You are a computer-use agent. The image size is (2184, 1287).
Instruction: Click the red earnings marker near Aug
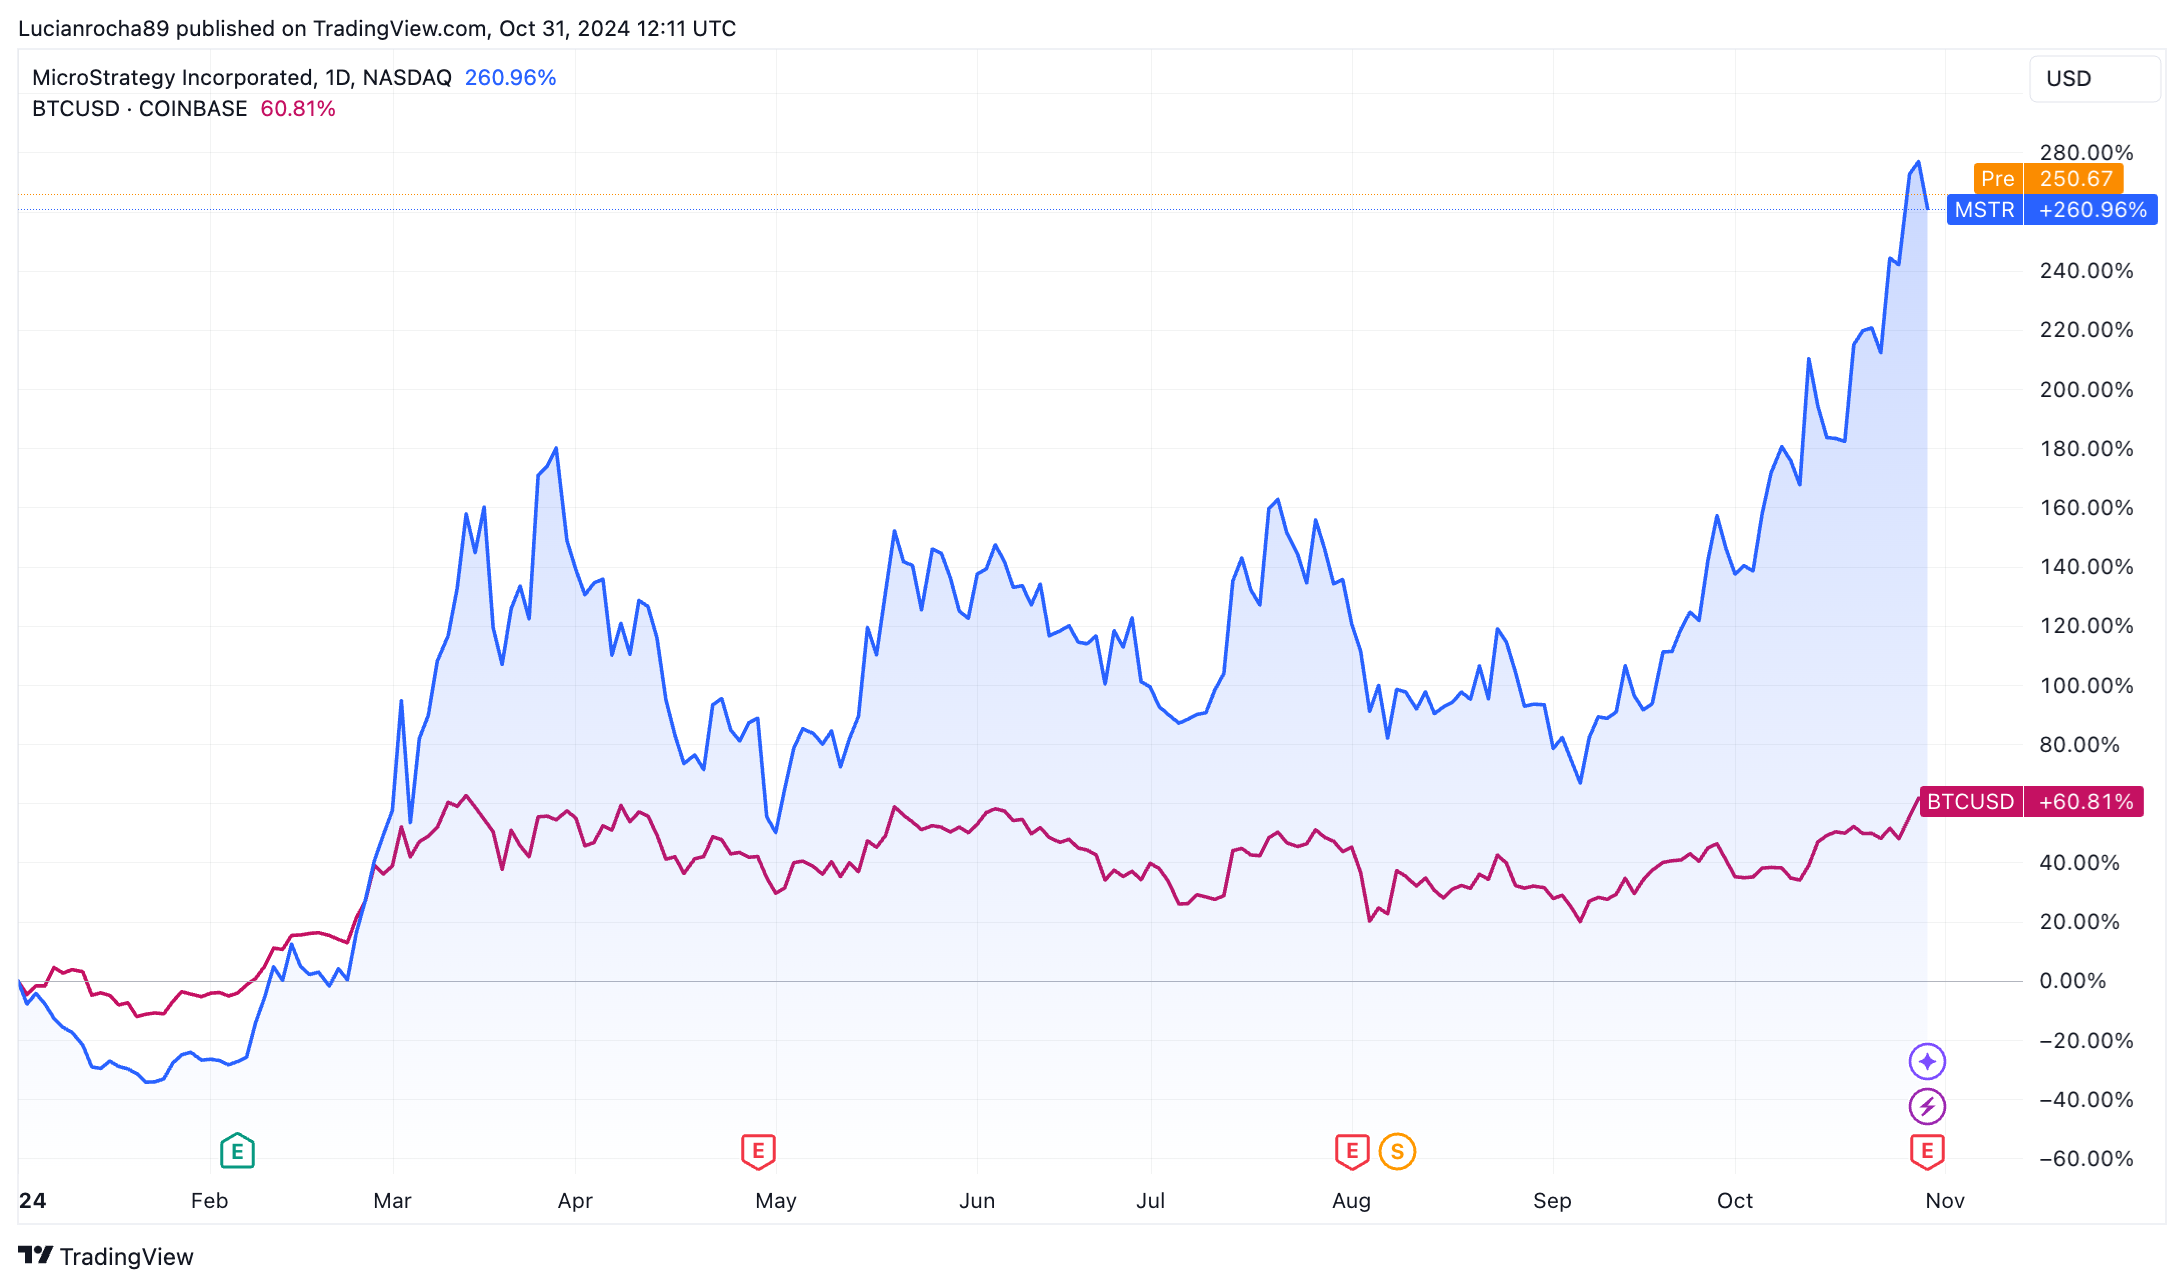point(1351,1151)
